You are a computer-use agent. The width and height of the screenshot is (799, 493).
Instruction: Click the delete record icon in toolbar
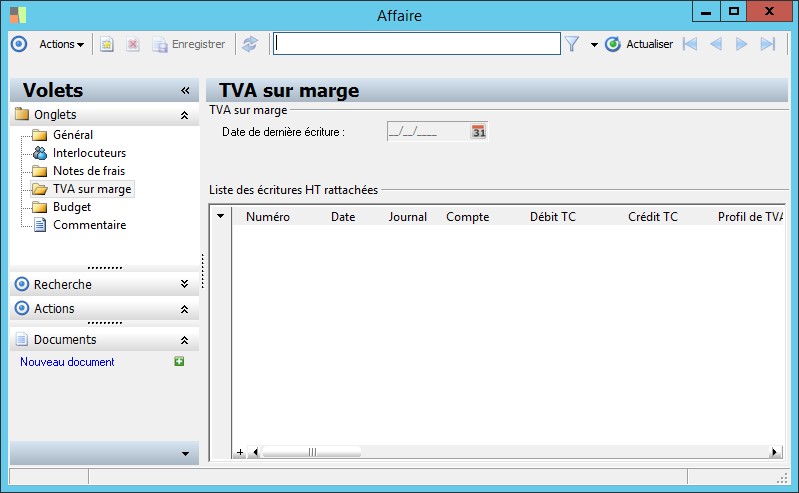[x=132, y=44]
